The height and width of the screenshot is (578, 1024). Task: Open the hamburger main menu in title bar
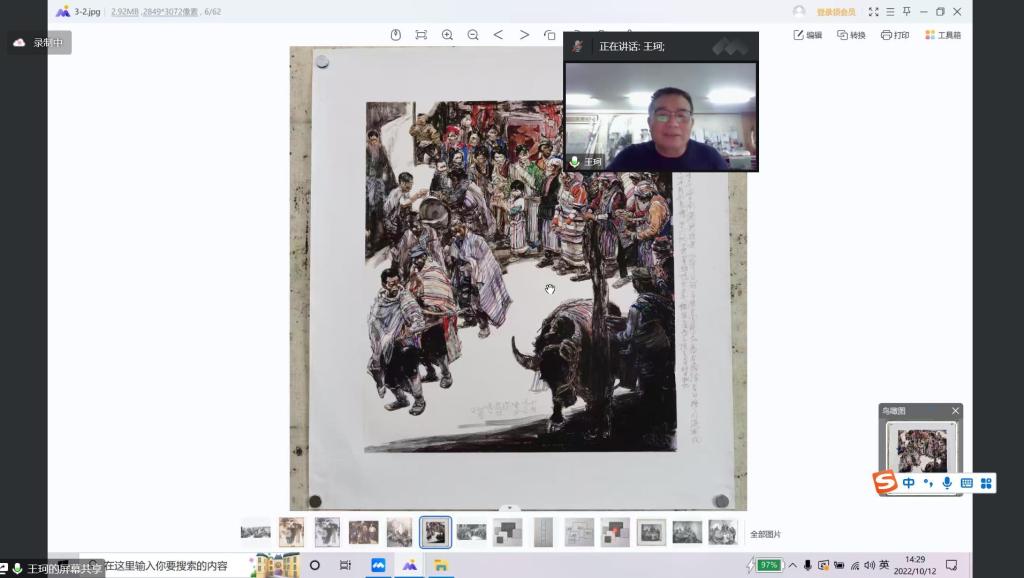click(890, 12)
